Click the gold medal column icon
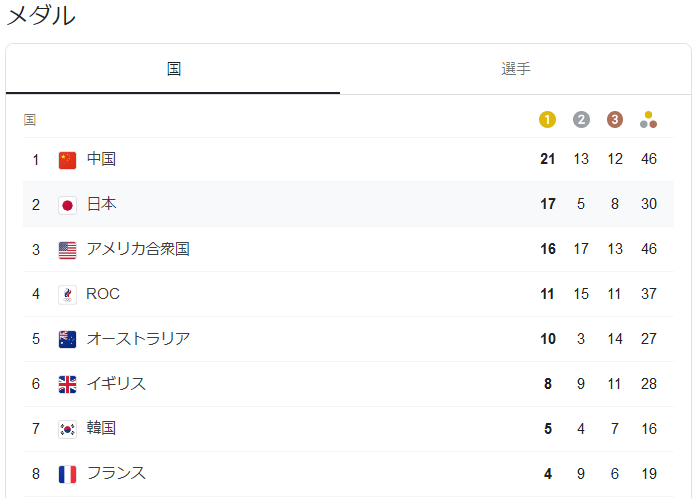Screen dimensions: 692x498 (x=547, y=120)
